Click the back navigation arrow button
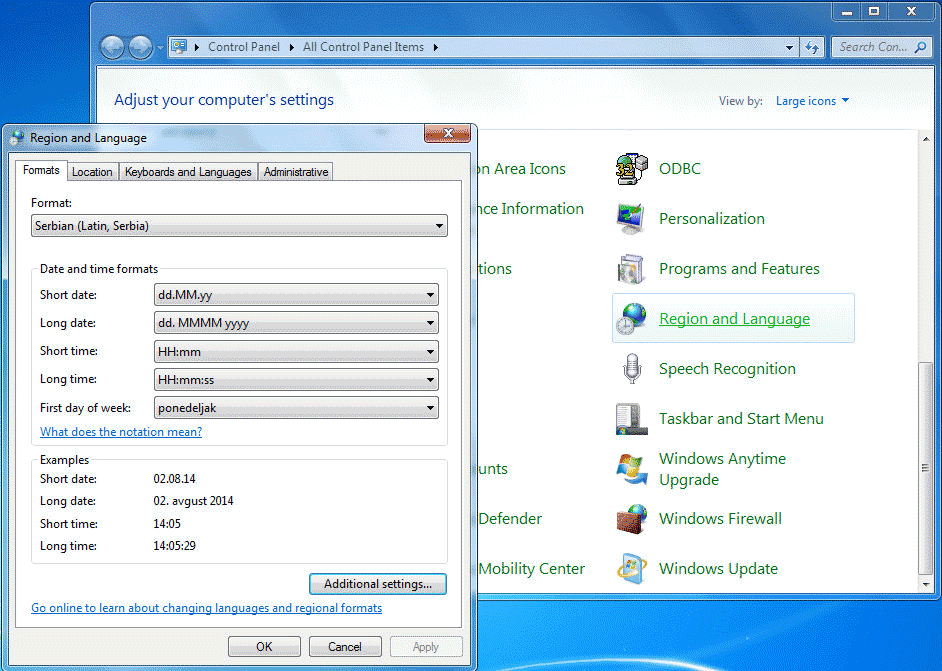Screen dimensions: 942x671 click(x=113, y=47)
